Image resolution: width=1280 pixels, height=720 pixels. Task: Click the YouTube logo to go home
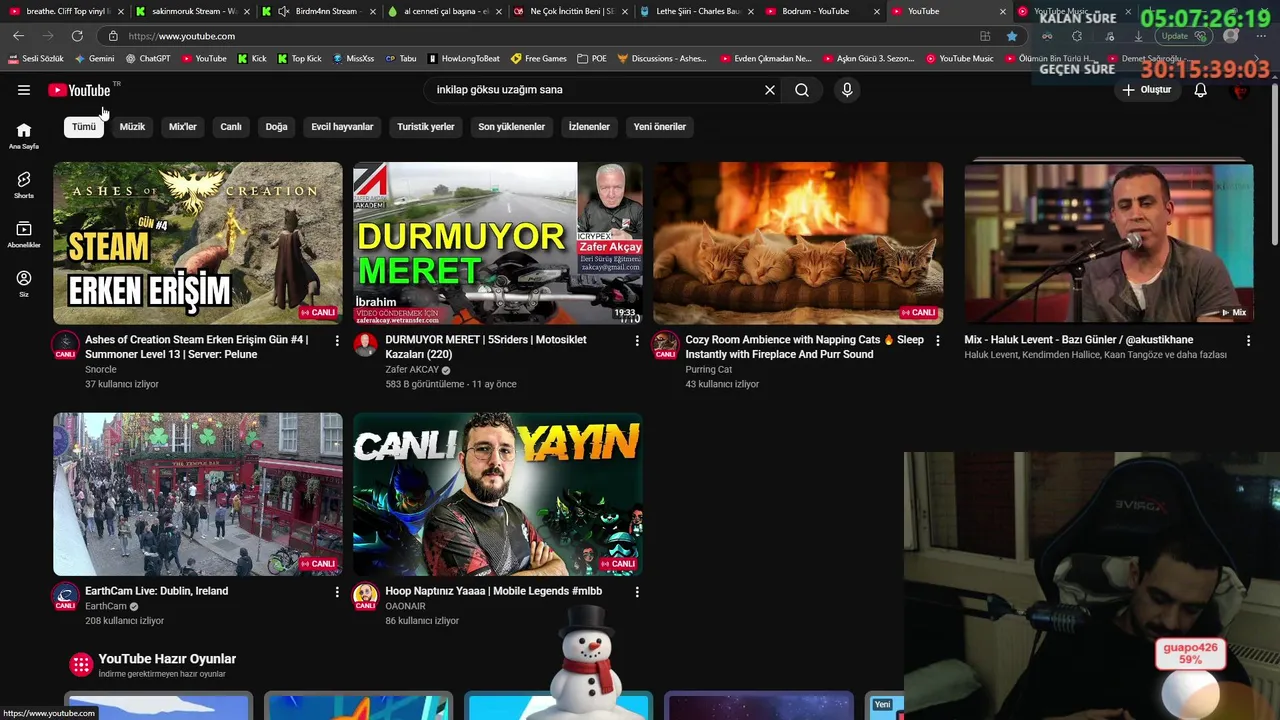point(79,90)
